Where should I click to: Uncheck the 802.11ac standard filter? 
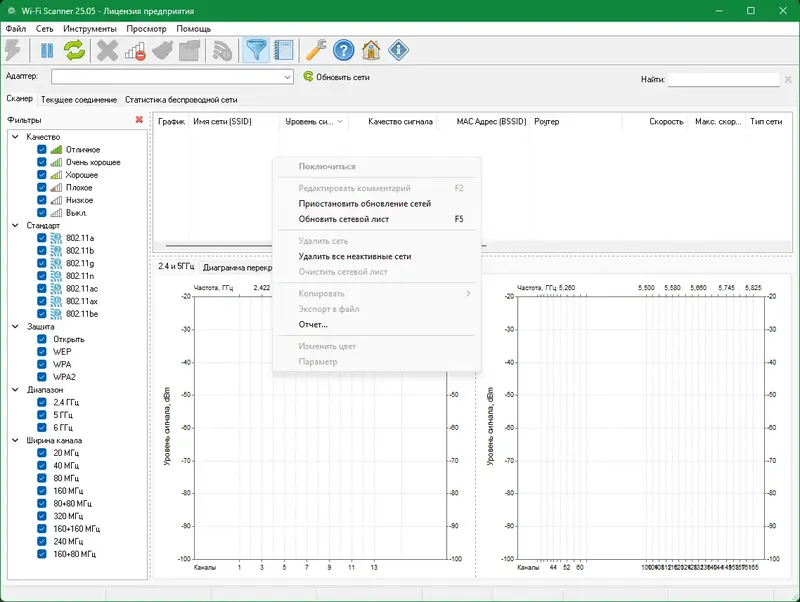pos(42,288)
